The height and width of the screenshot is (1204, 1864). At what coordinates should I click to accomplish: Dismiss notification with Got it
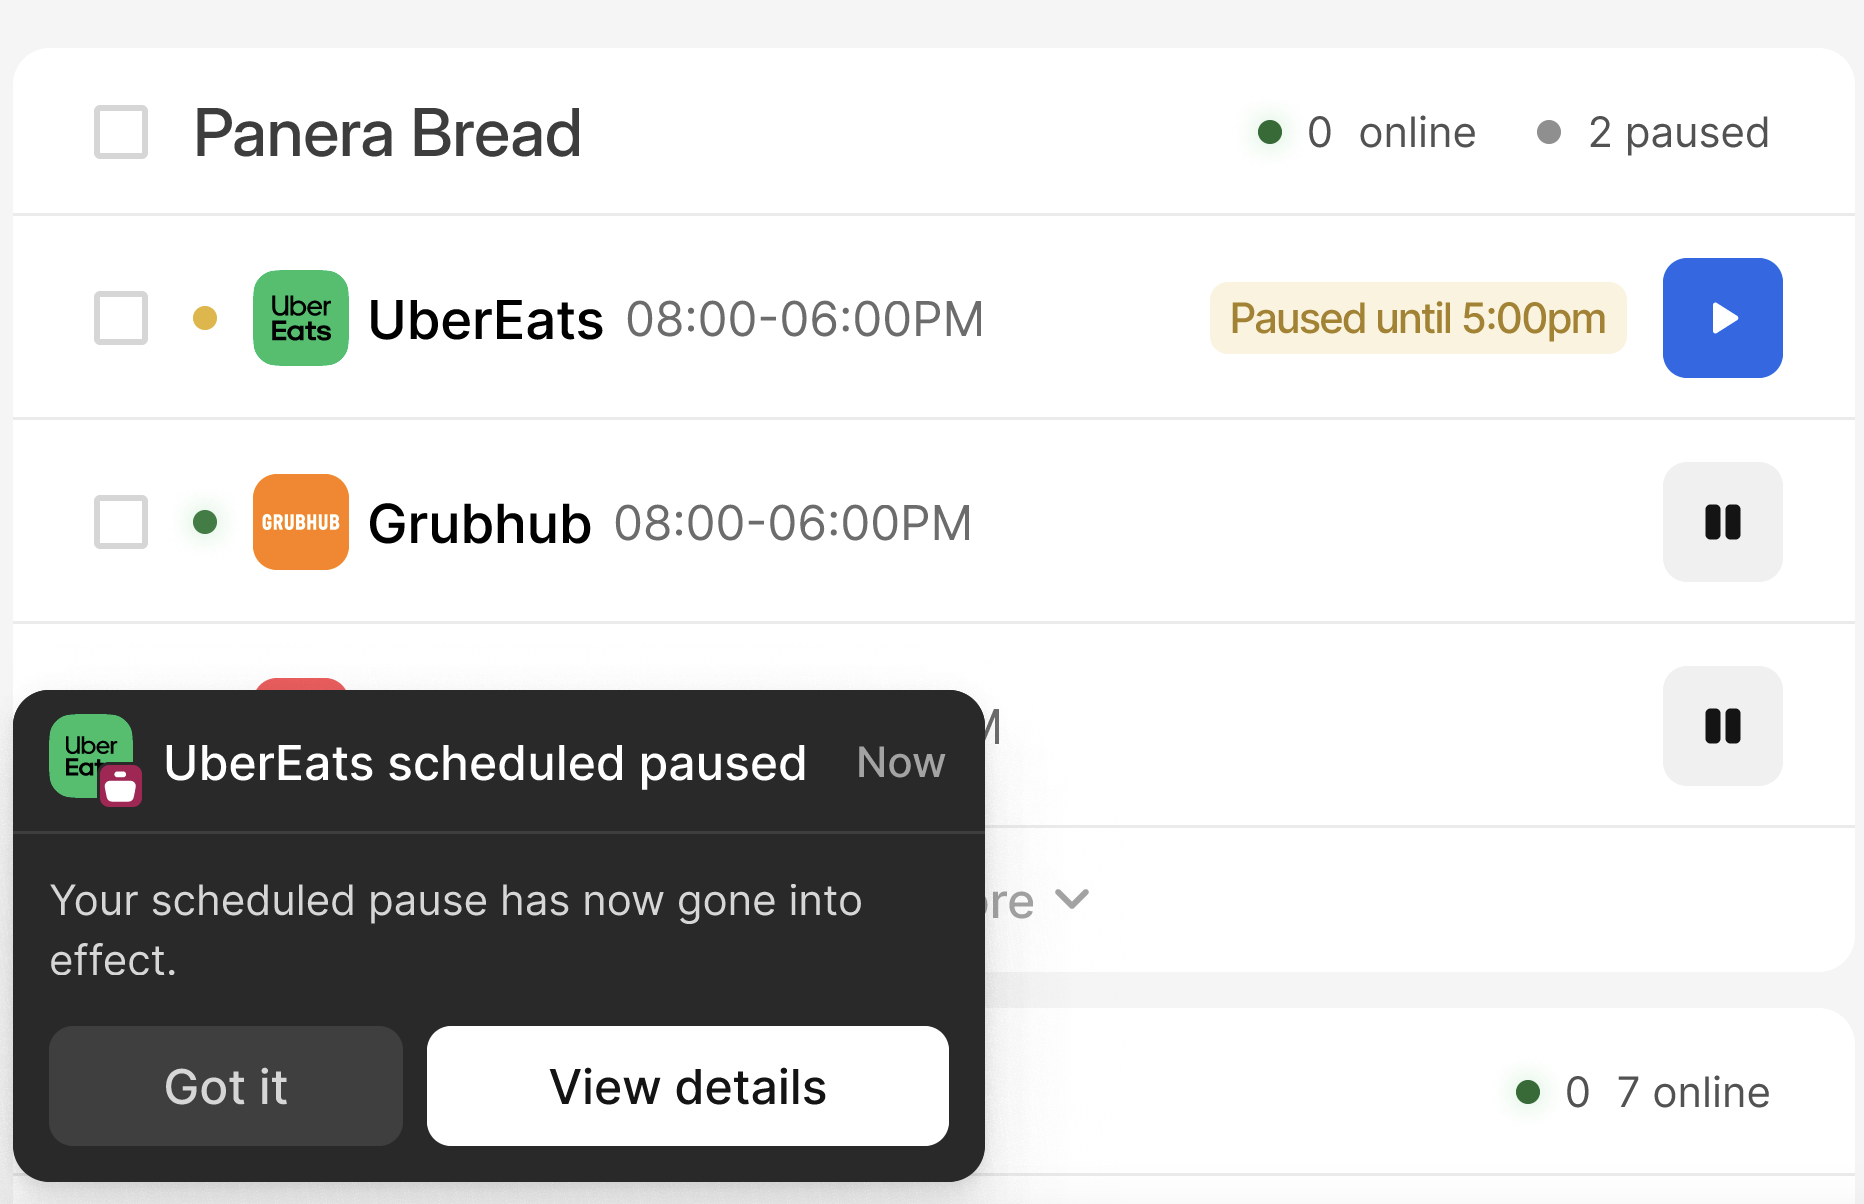coord(226,1086)
